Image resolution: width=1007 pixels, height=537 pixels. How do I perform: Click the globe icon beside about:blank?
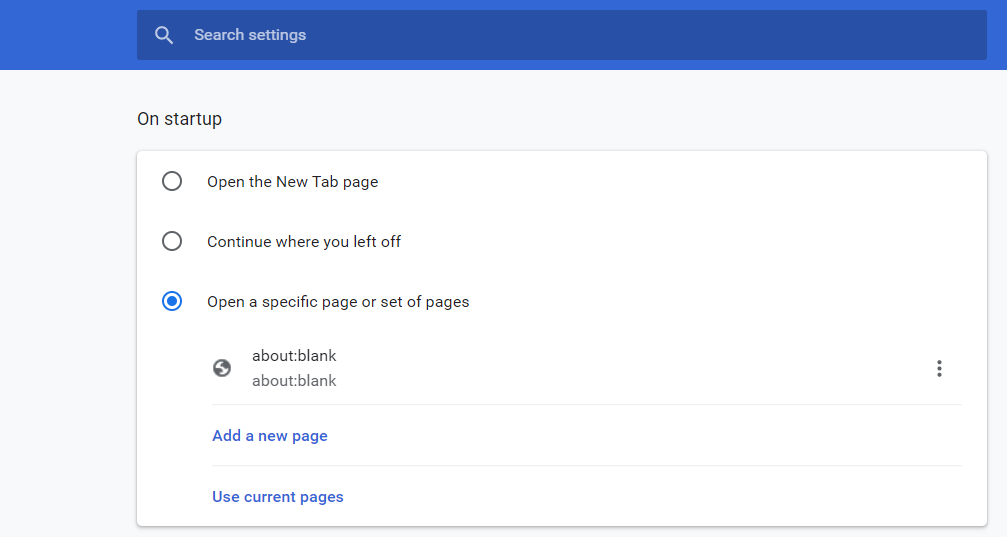[222, 368]
